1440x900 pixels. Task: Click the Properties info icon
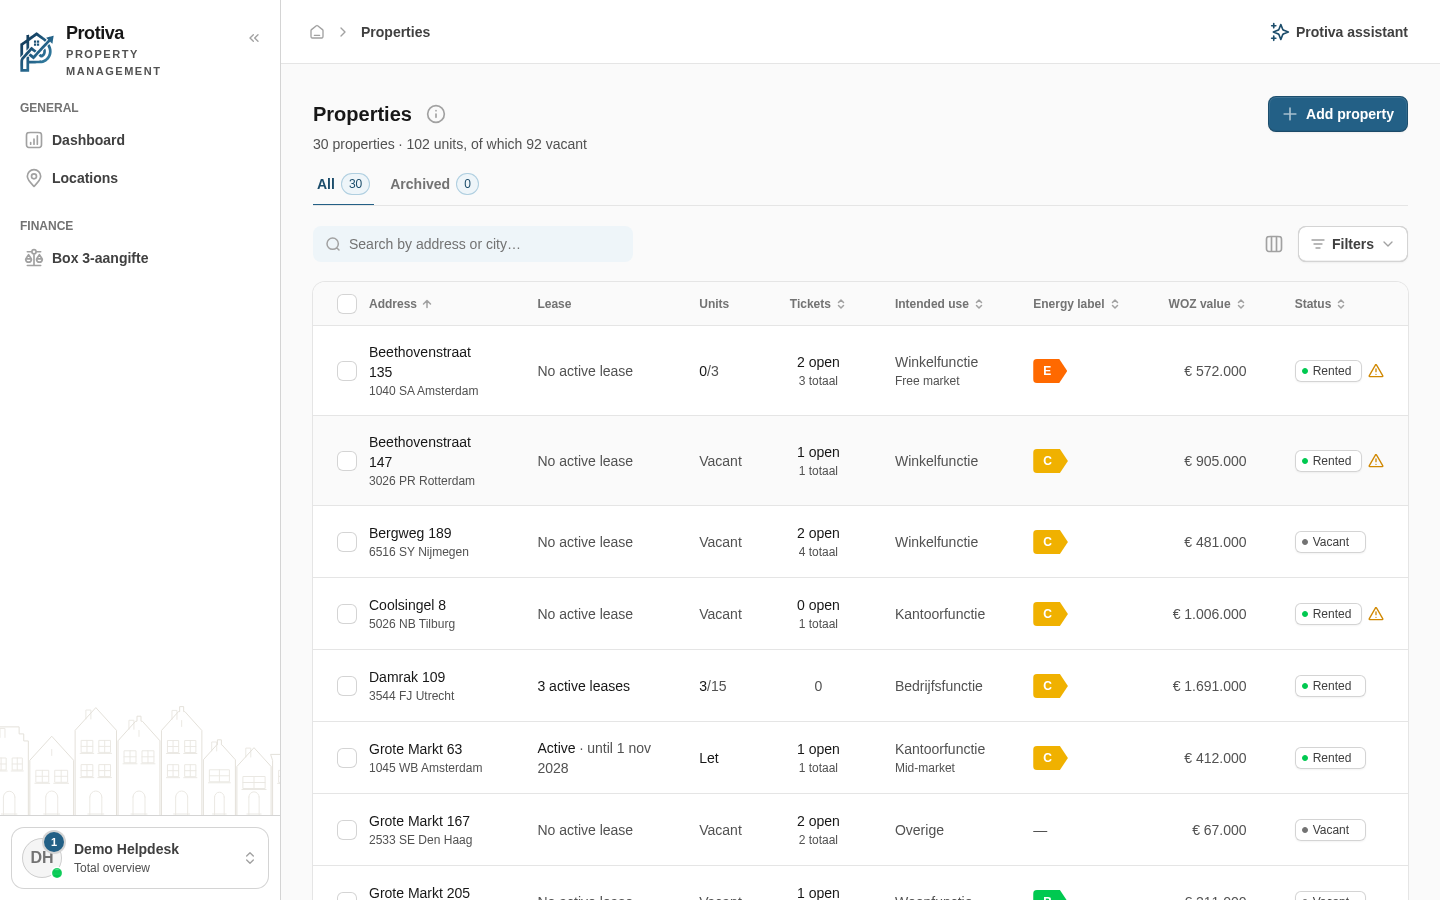click(436, 114)
